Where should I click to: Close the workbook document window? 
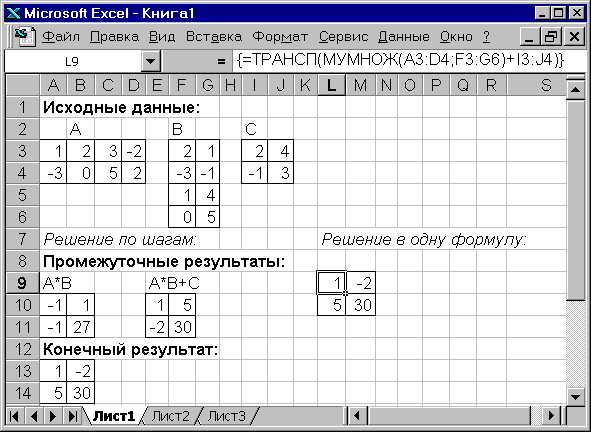pyautogui.click(x=574, y=37)
